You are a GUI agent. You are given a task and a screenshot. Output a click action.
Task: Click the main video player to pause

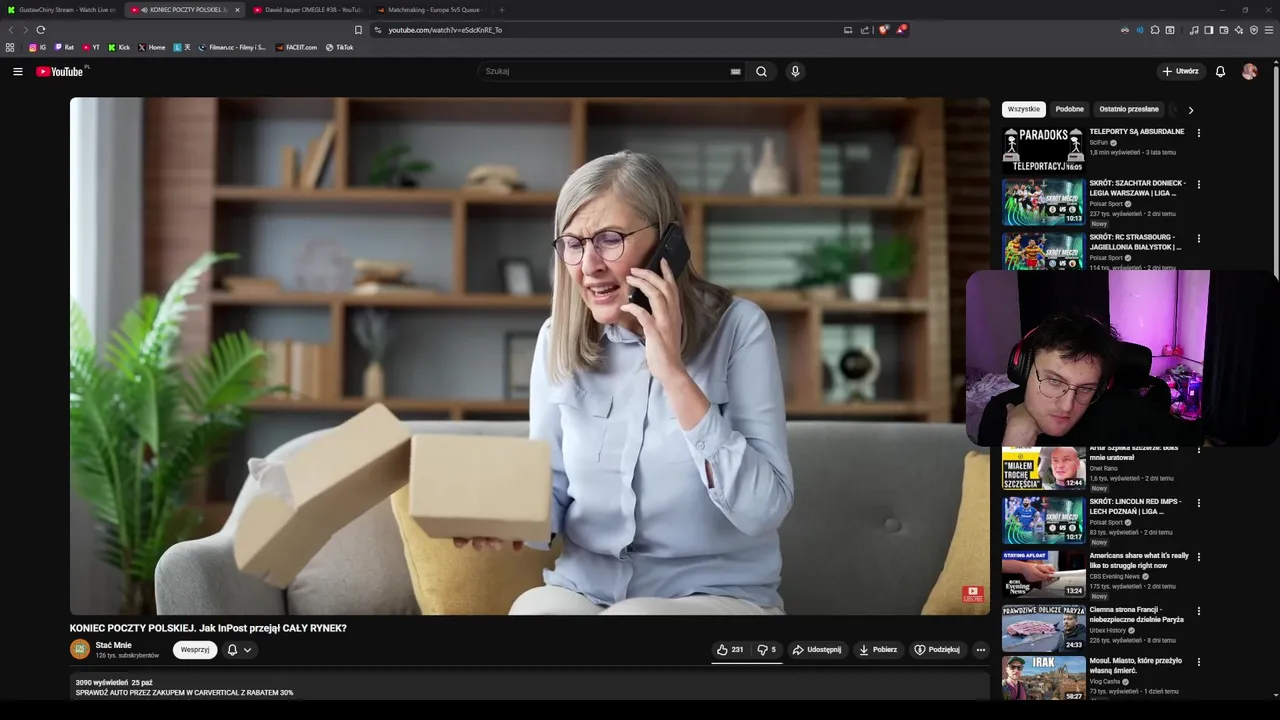pyautogui.click(x=529, y=356)
